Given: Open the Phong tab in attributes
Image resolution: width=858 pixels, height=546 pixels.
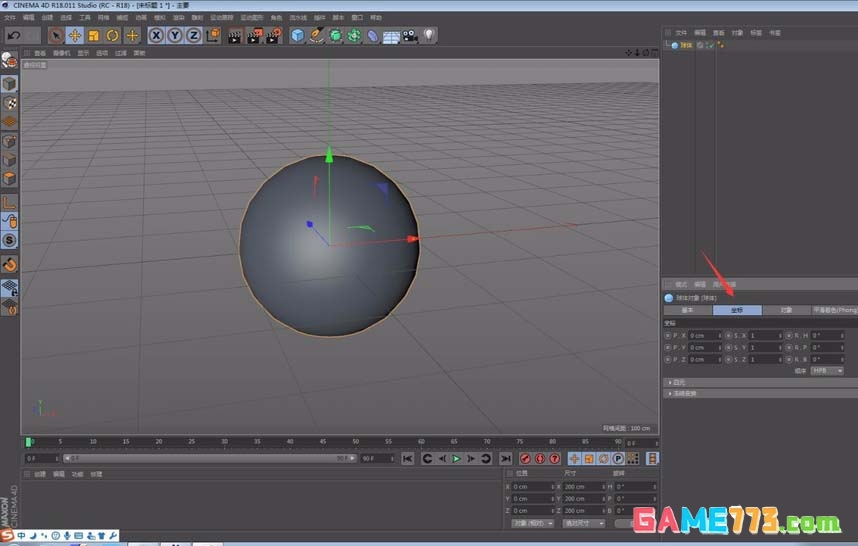Looking at the screenshot, I should tap(834, 310).
